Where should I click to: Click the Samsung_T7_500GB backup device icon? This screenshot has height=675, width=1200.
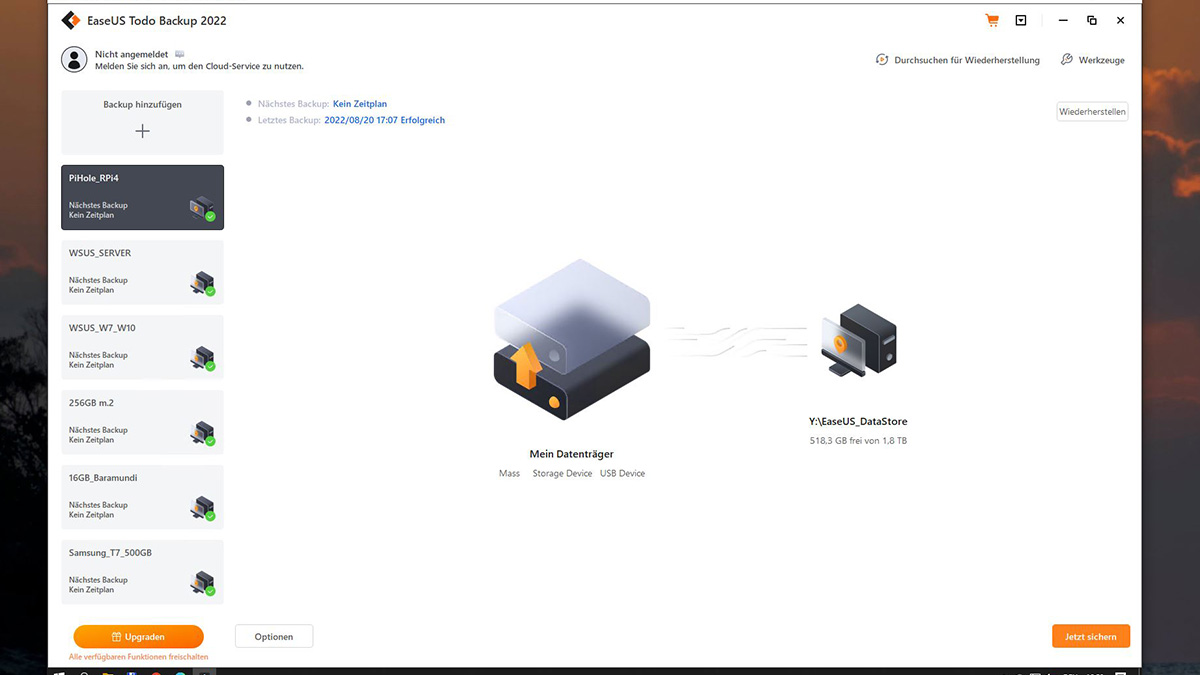point(203,583)
